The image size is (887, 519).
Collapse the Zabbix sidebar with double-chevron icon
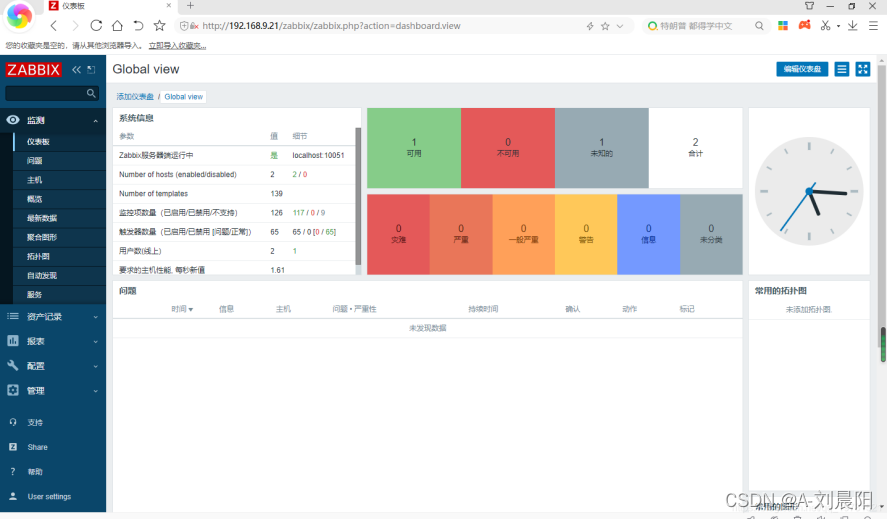(x=76, y=70)
